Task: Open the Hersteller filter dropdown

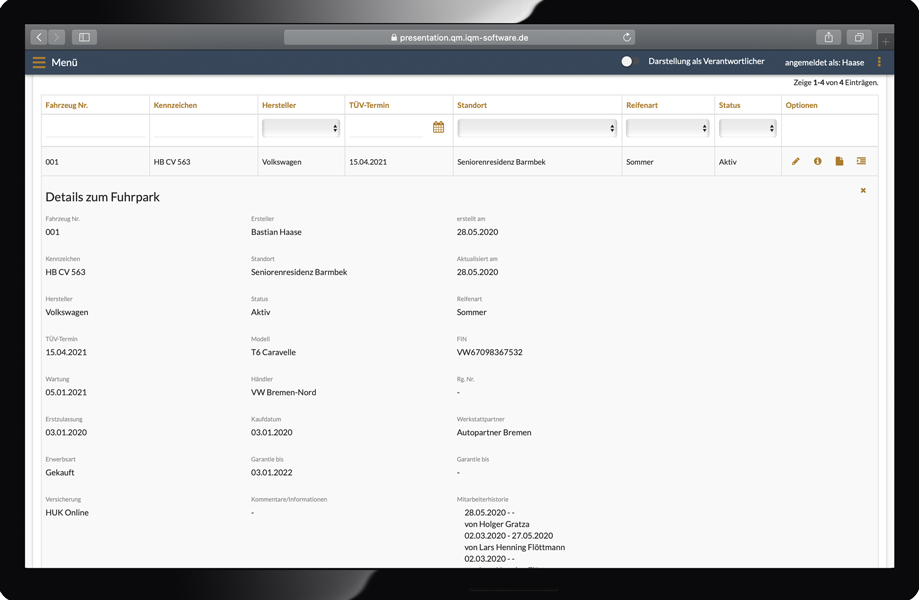Action: click(x=301, y=128)
